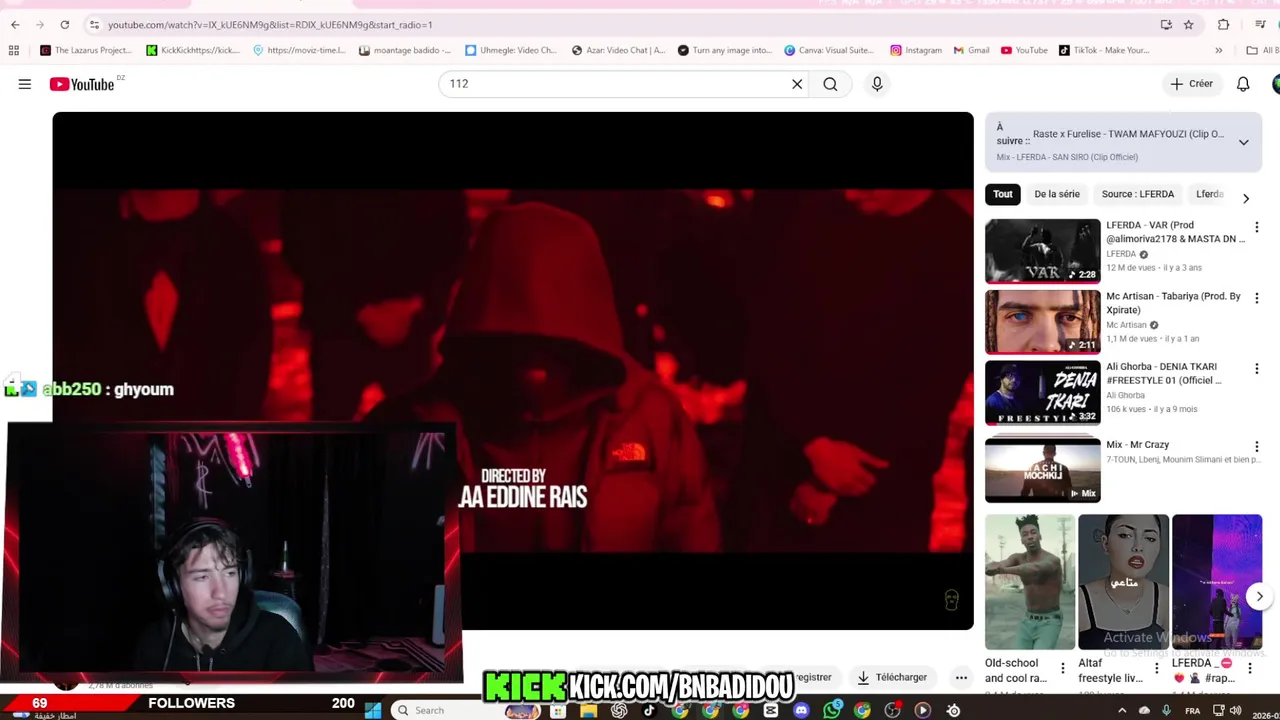
Task: Open the YouTube hamburger guide menu
Action: [x=25, y=84]
